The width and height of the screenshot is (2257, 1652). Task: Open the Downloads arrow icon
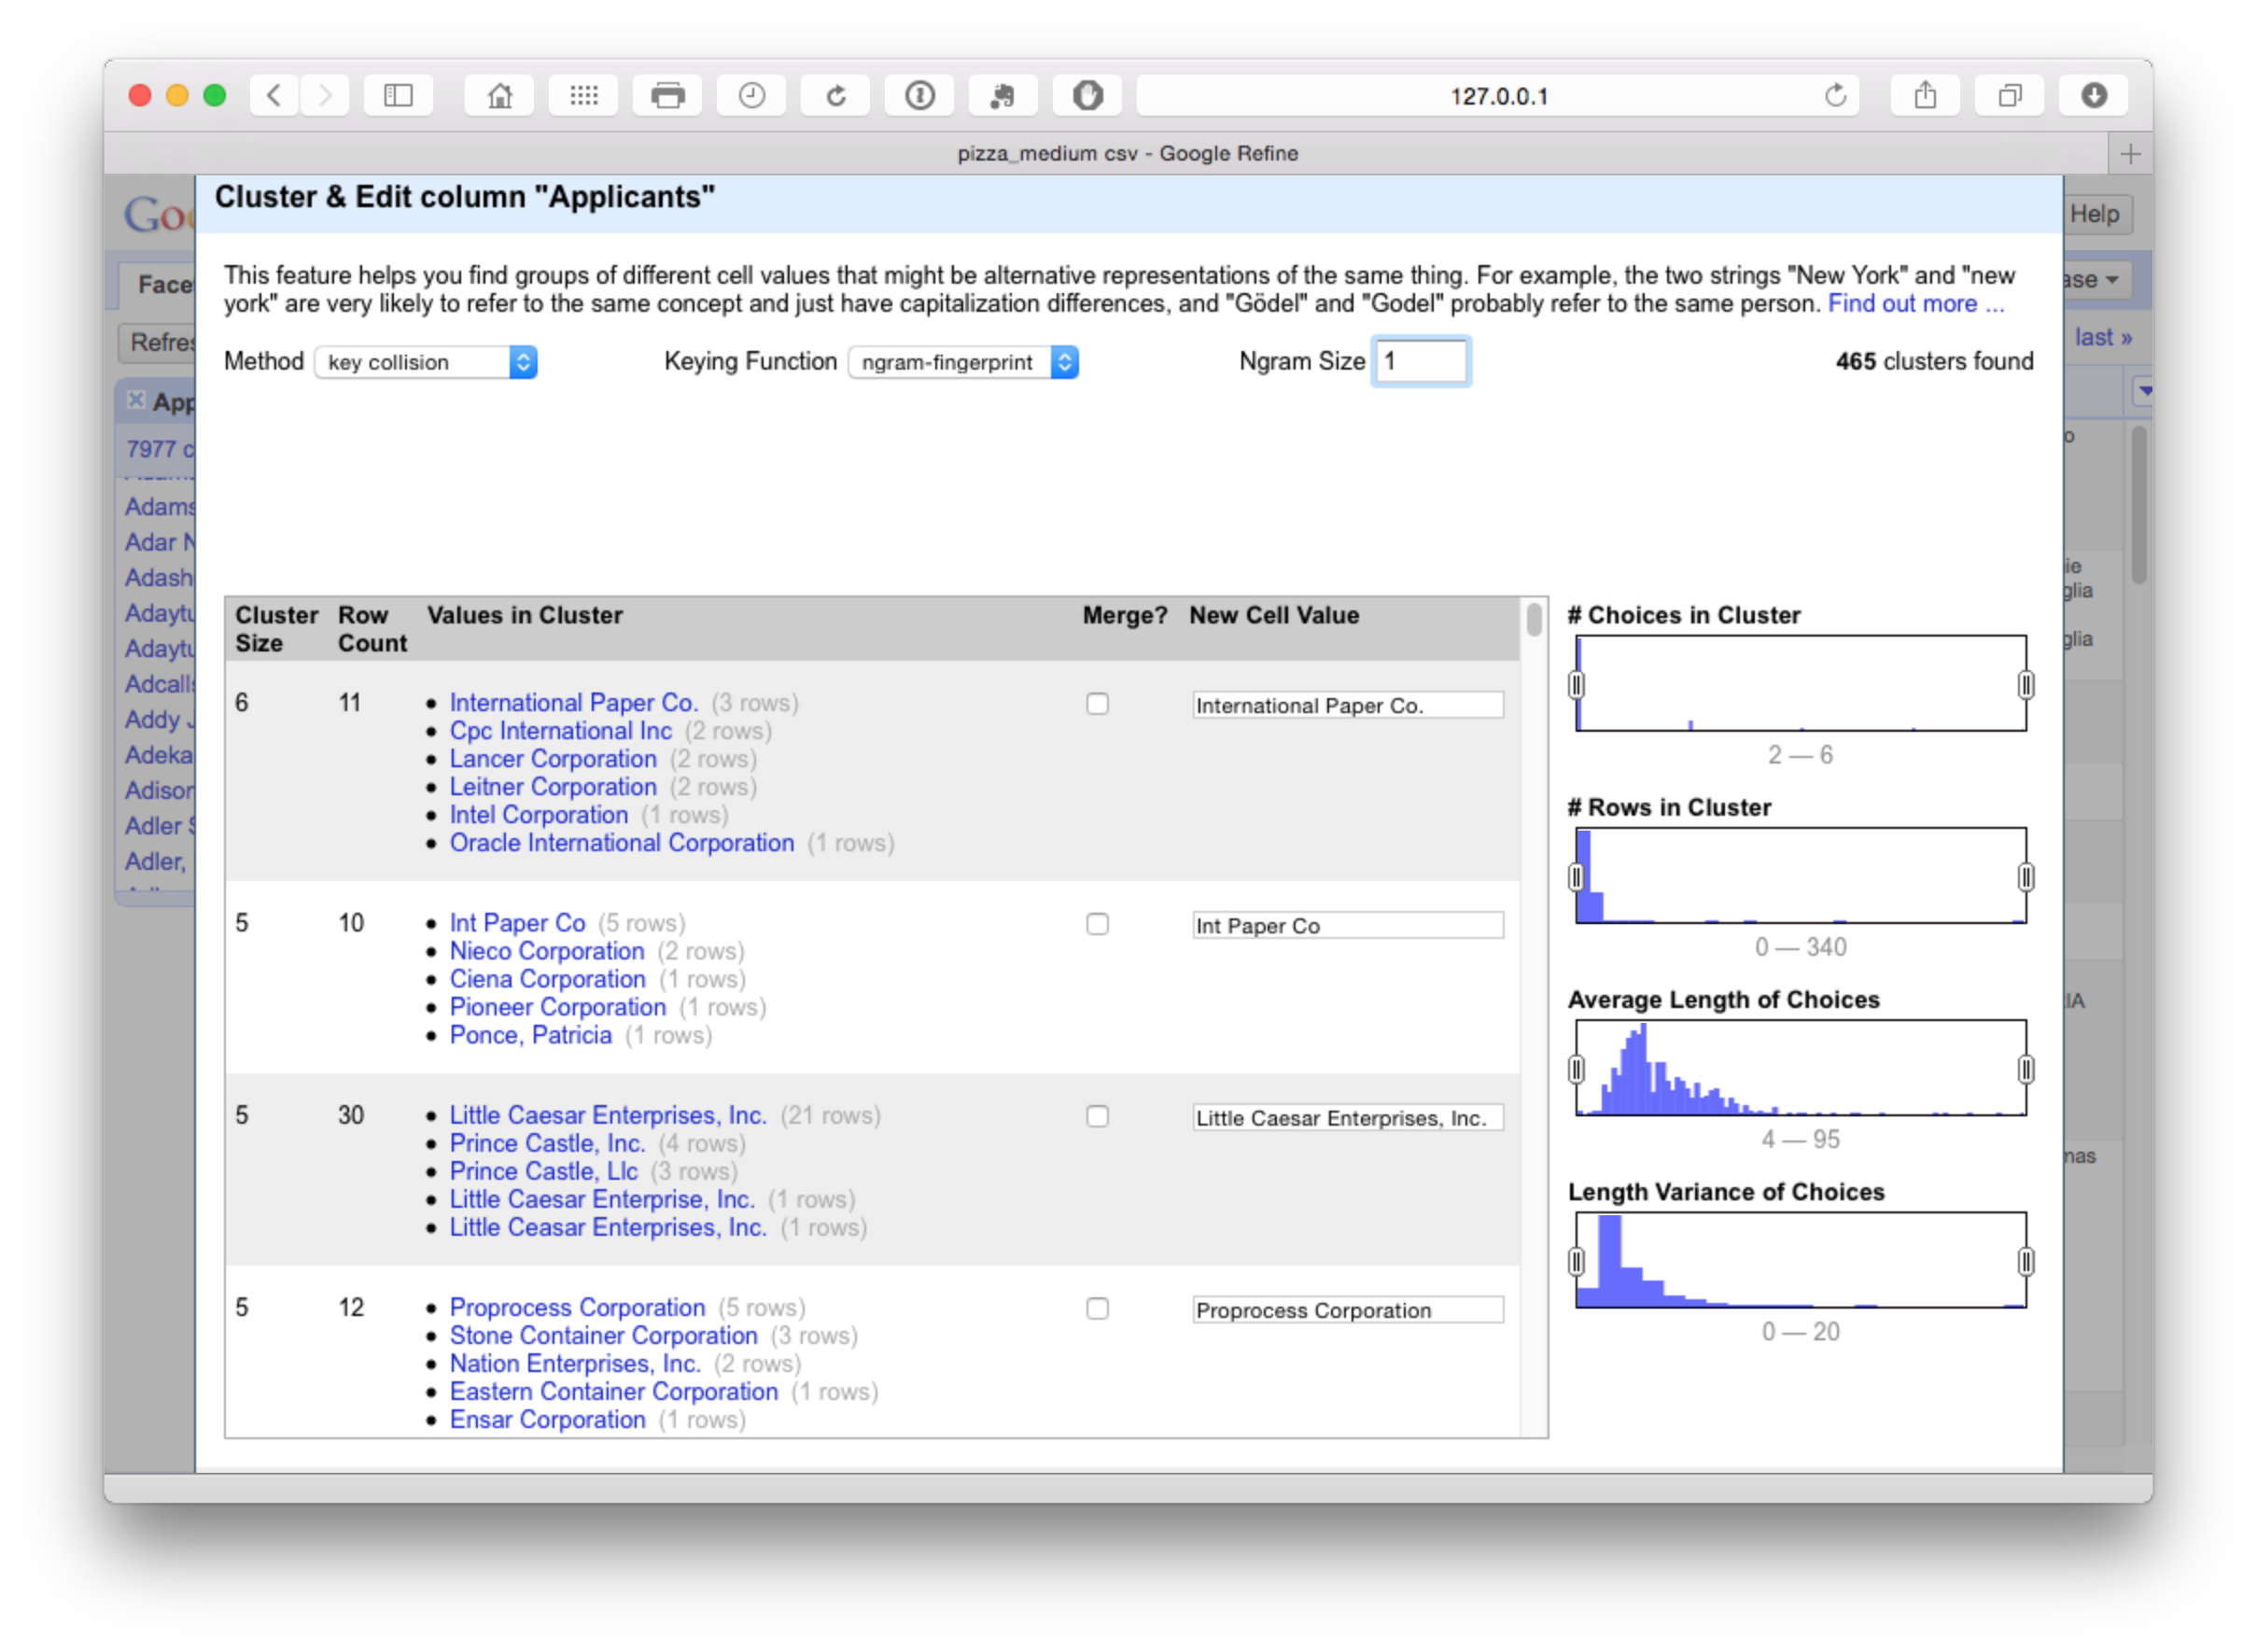click(2093, 96)
